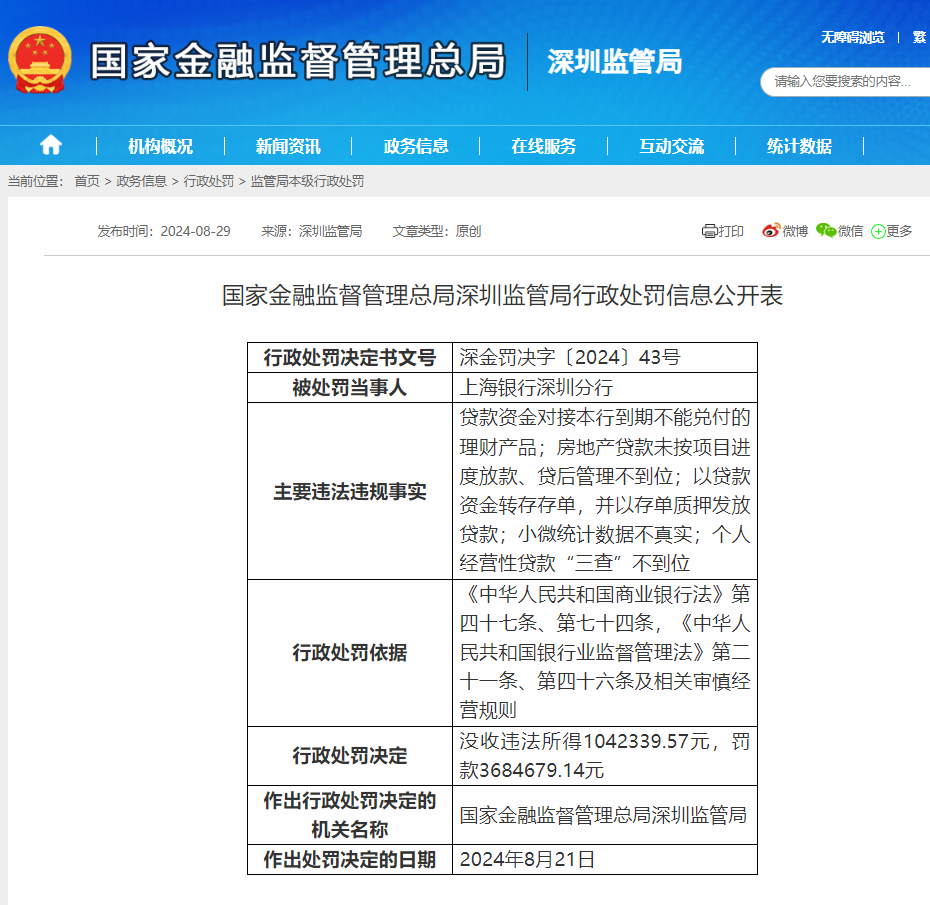Share via WeChat icon
This screenshot has width=930, height=905.
(826, 231)
